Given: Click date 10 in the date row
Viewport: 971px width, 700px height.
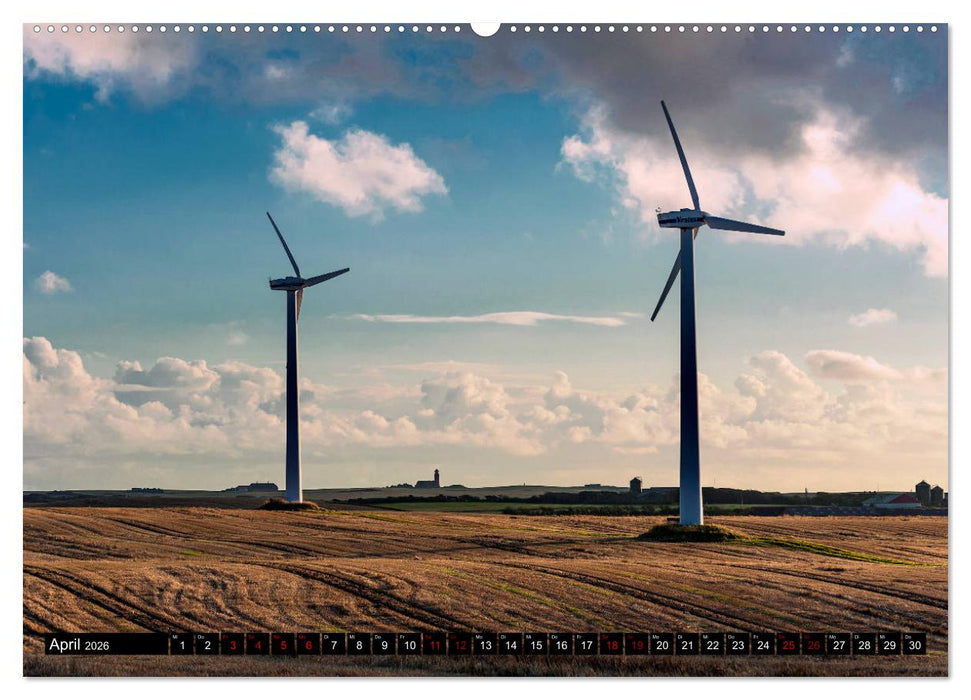Looking at the screenshot, I should pos(408,646).
